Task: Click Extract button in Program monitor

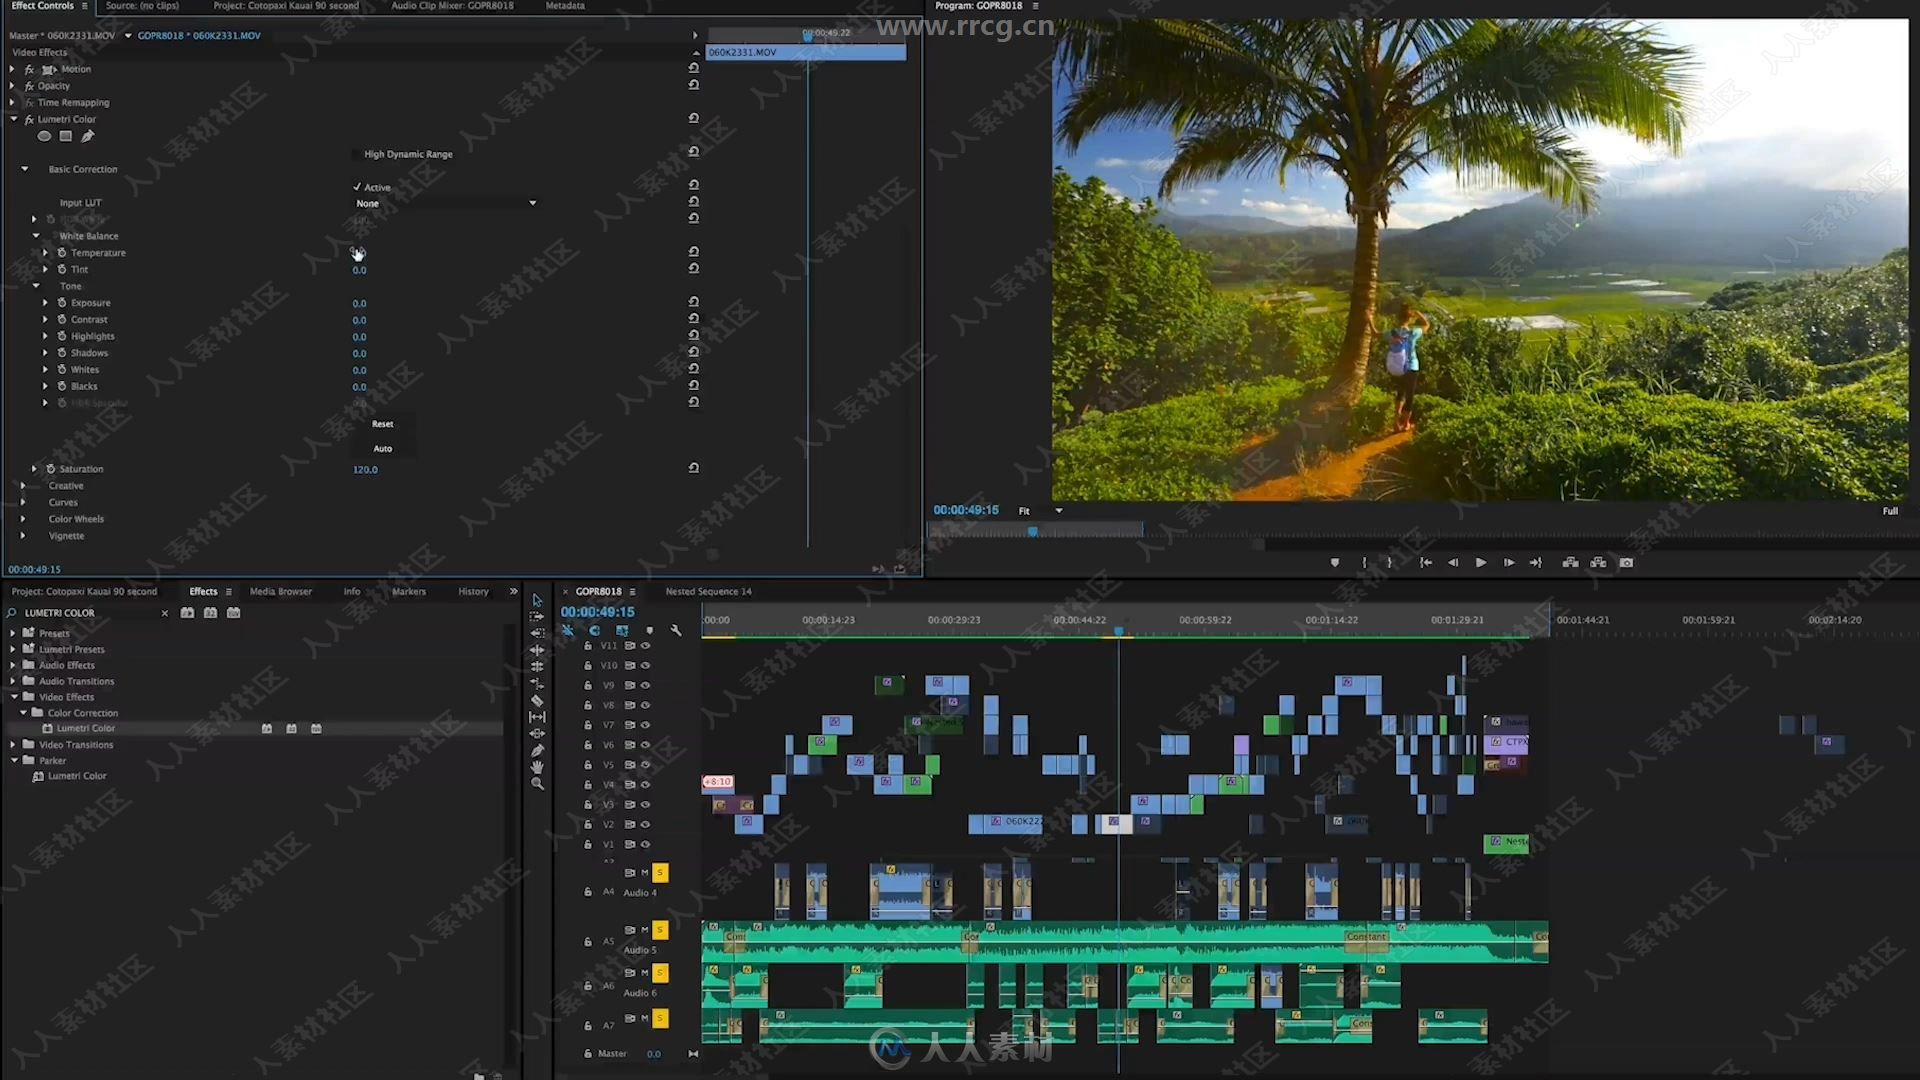Action: 1598,563
